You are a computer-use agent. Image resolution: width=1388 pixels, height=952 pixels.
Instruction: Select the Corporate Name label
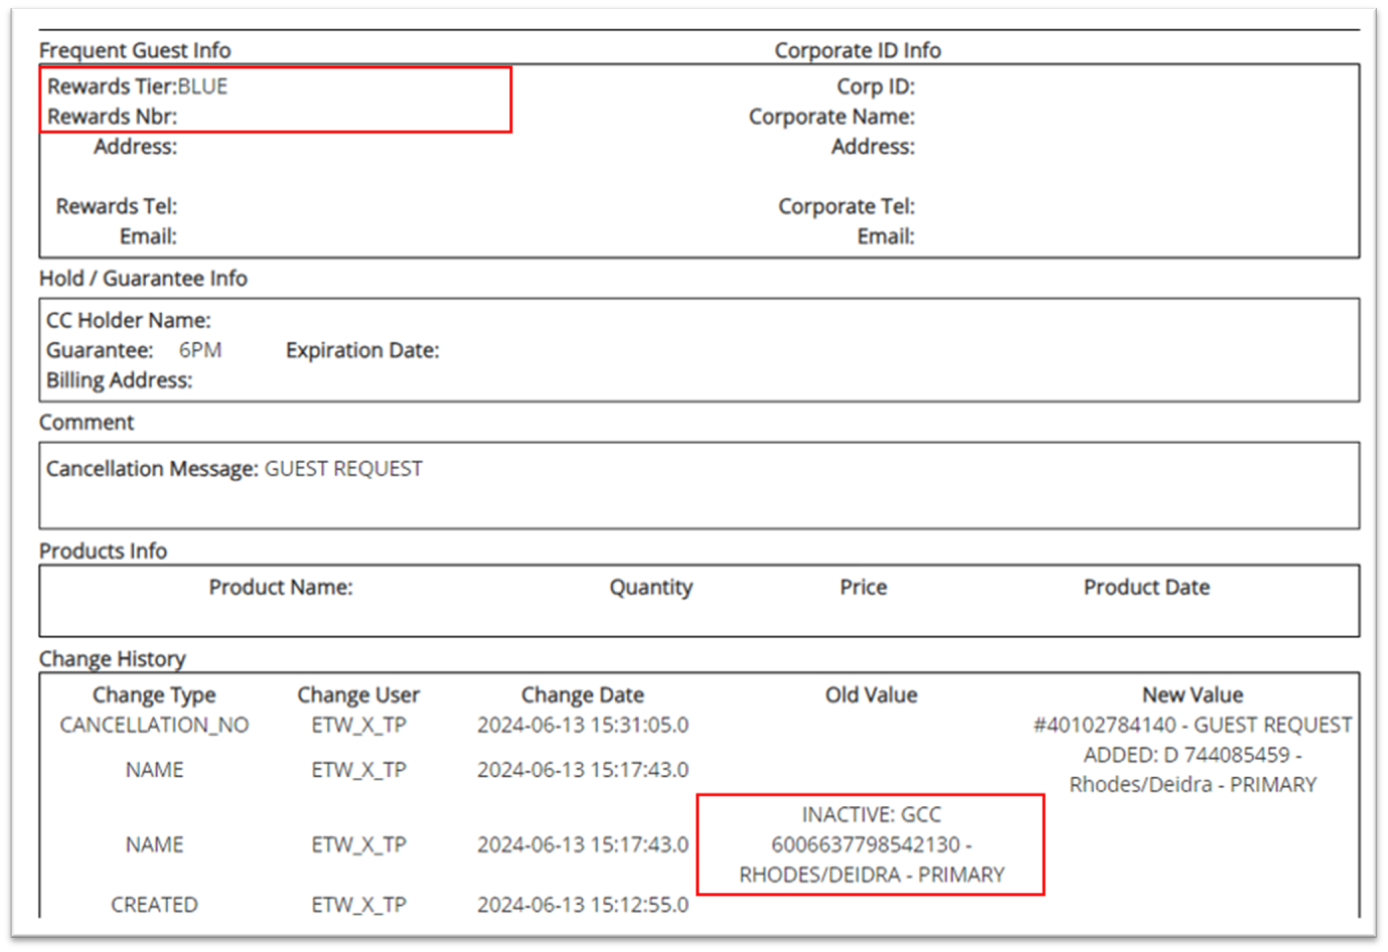pyautogui.click(x=831, y=116)
